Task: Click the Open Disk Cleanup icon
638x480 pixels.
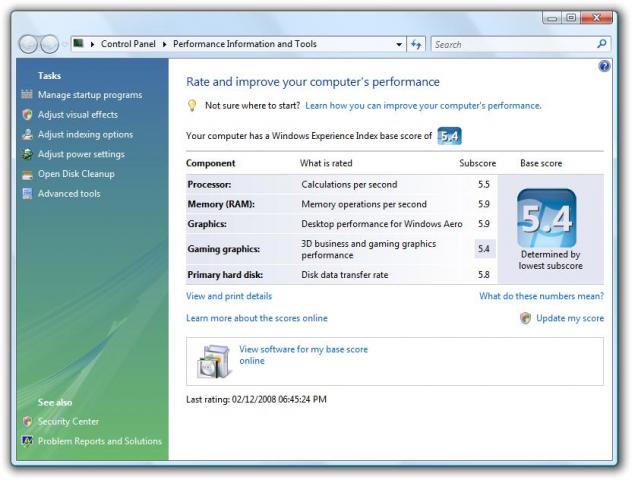Action: click(27, 175)
